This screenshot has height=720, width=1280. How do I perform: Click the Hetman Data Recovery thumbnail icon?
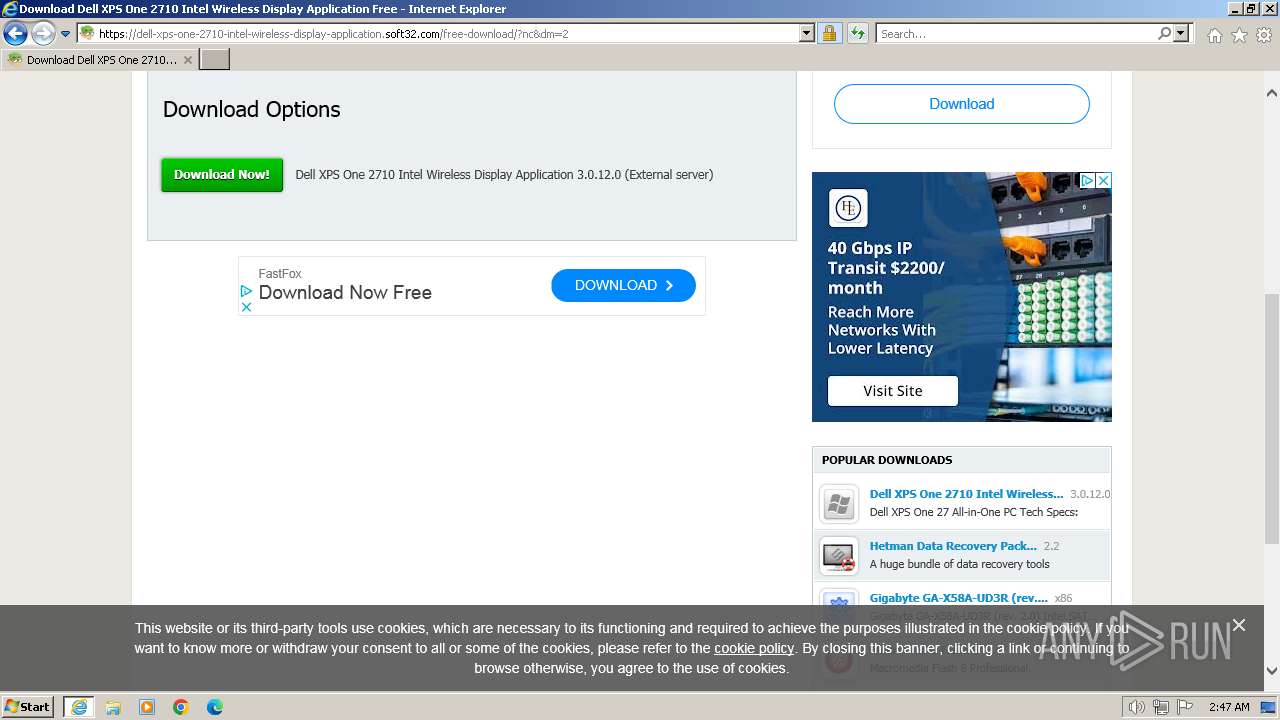click(839, 556)
